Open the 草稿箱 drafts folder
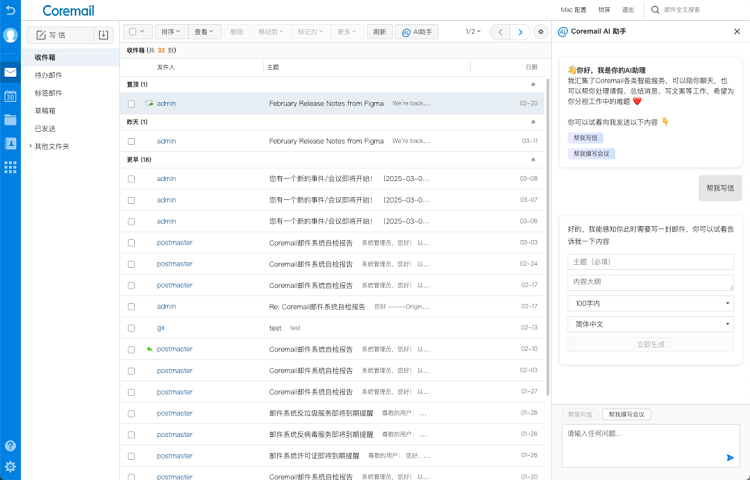 click(x=45, y=110)
